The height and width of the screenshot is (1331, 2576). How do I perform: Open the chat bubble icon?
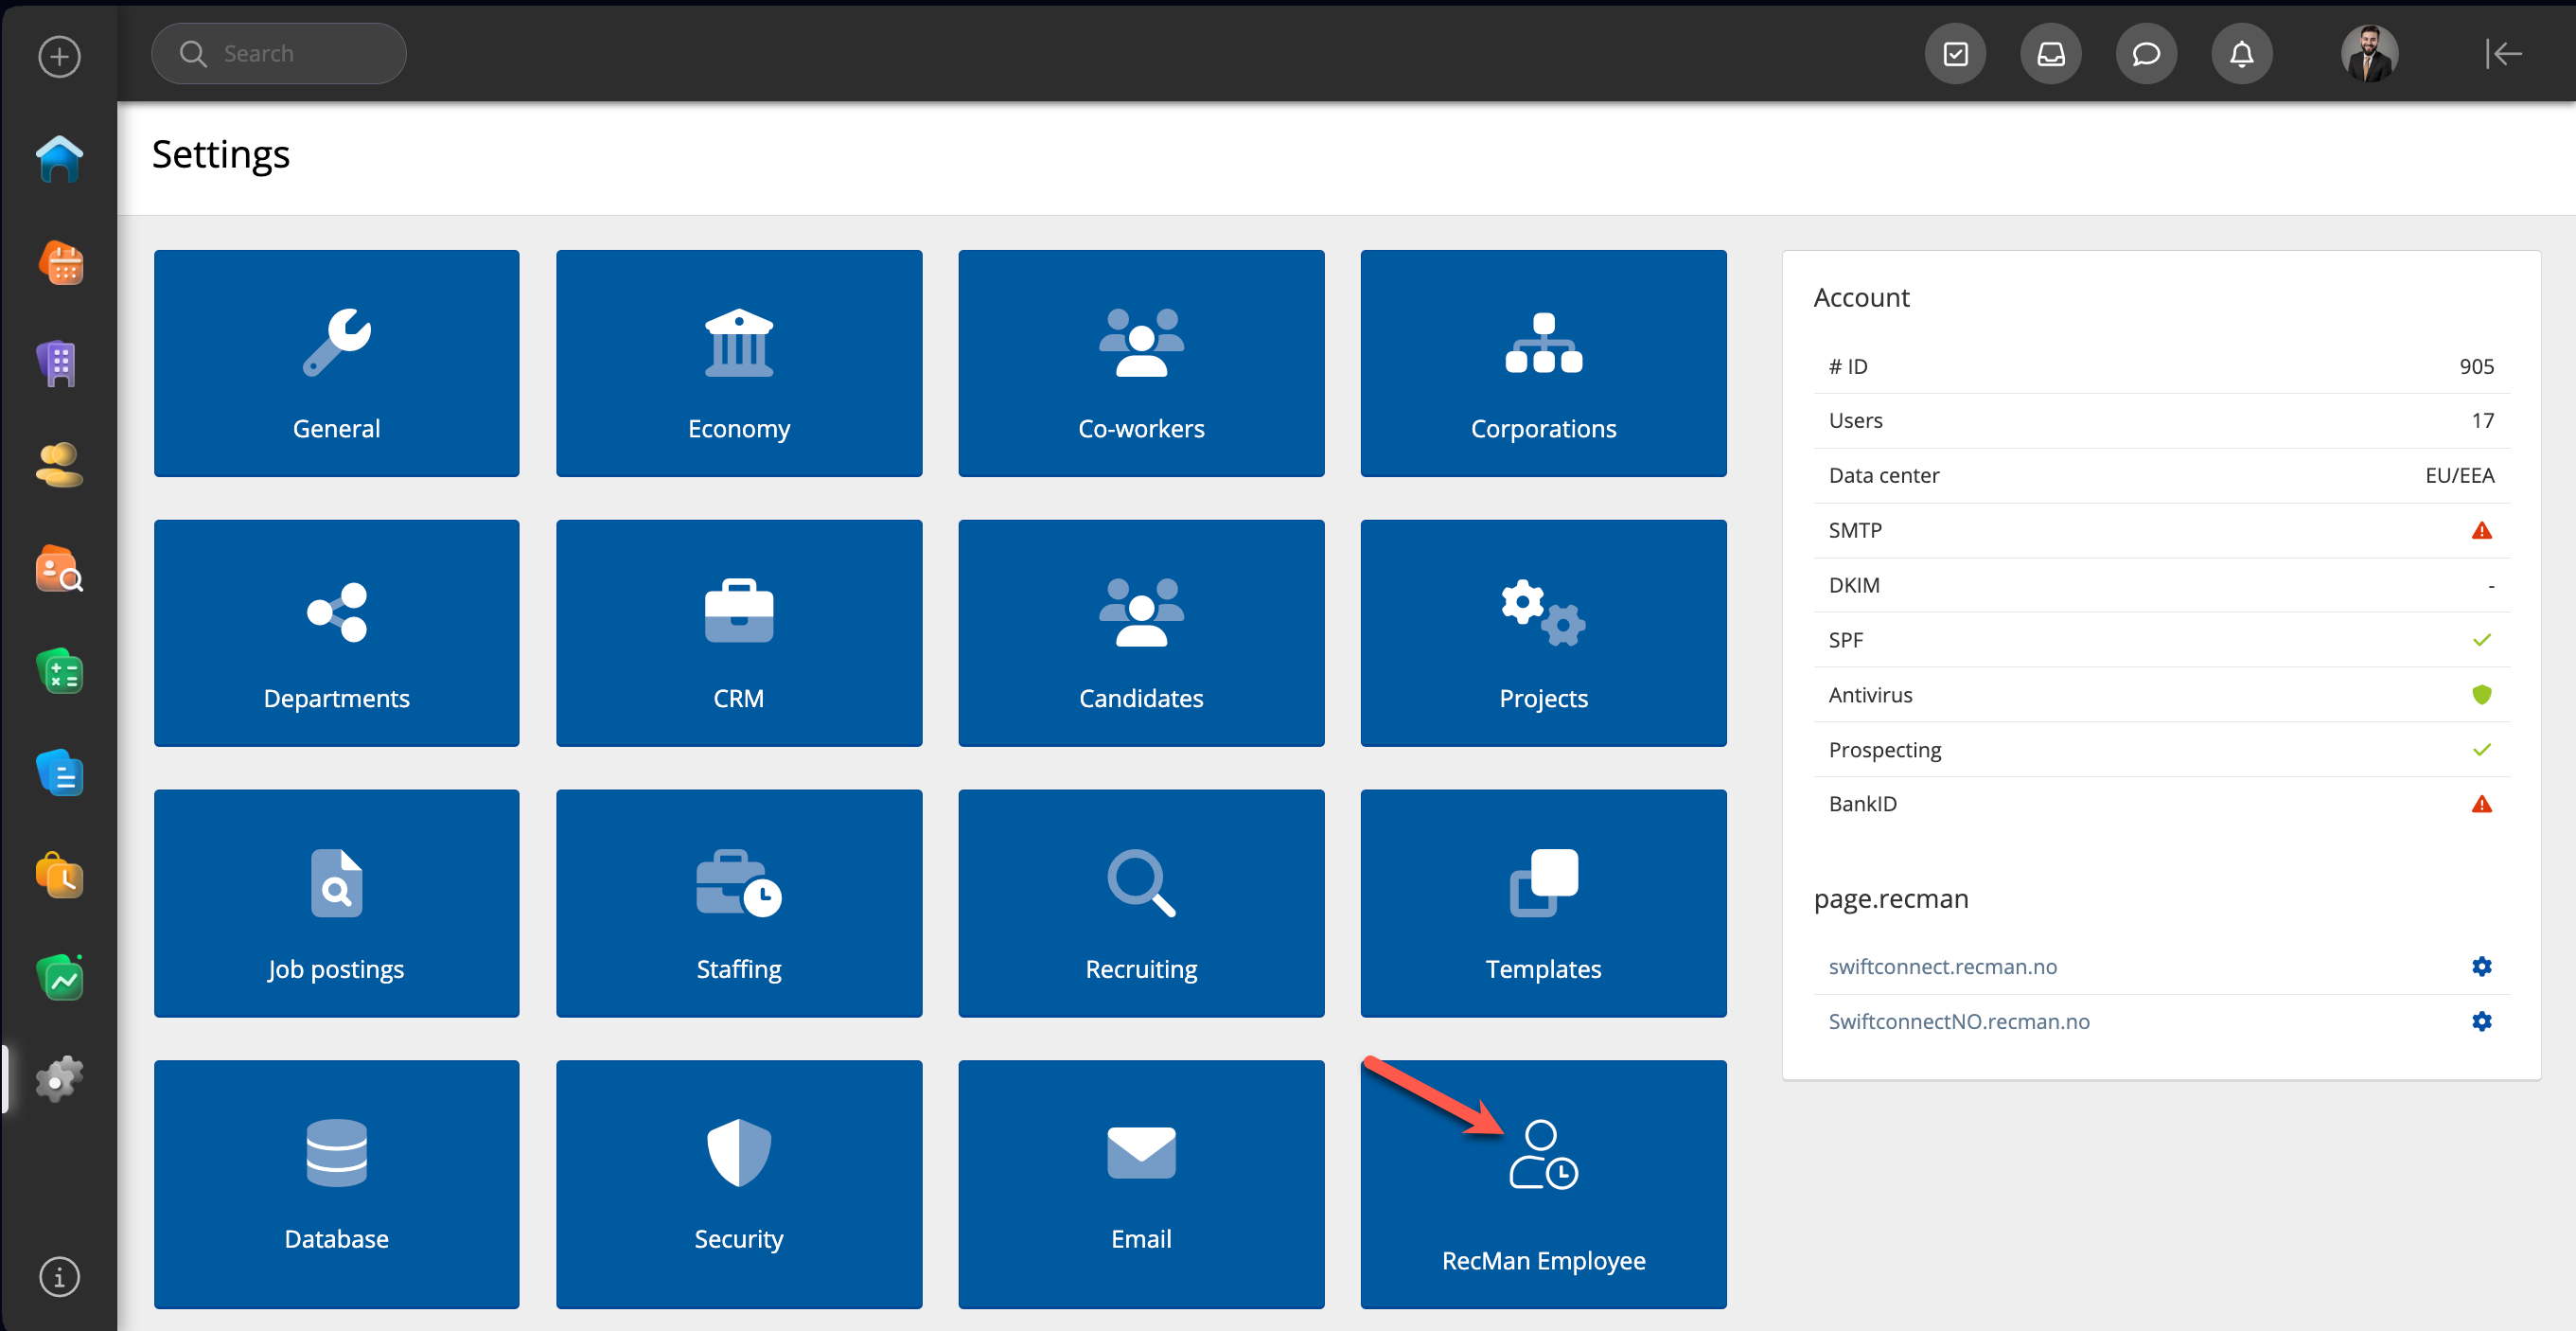tap(2145, 54)
